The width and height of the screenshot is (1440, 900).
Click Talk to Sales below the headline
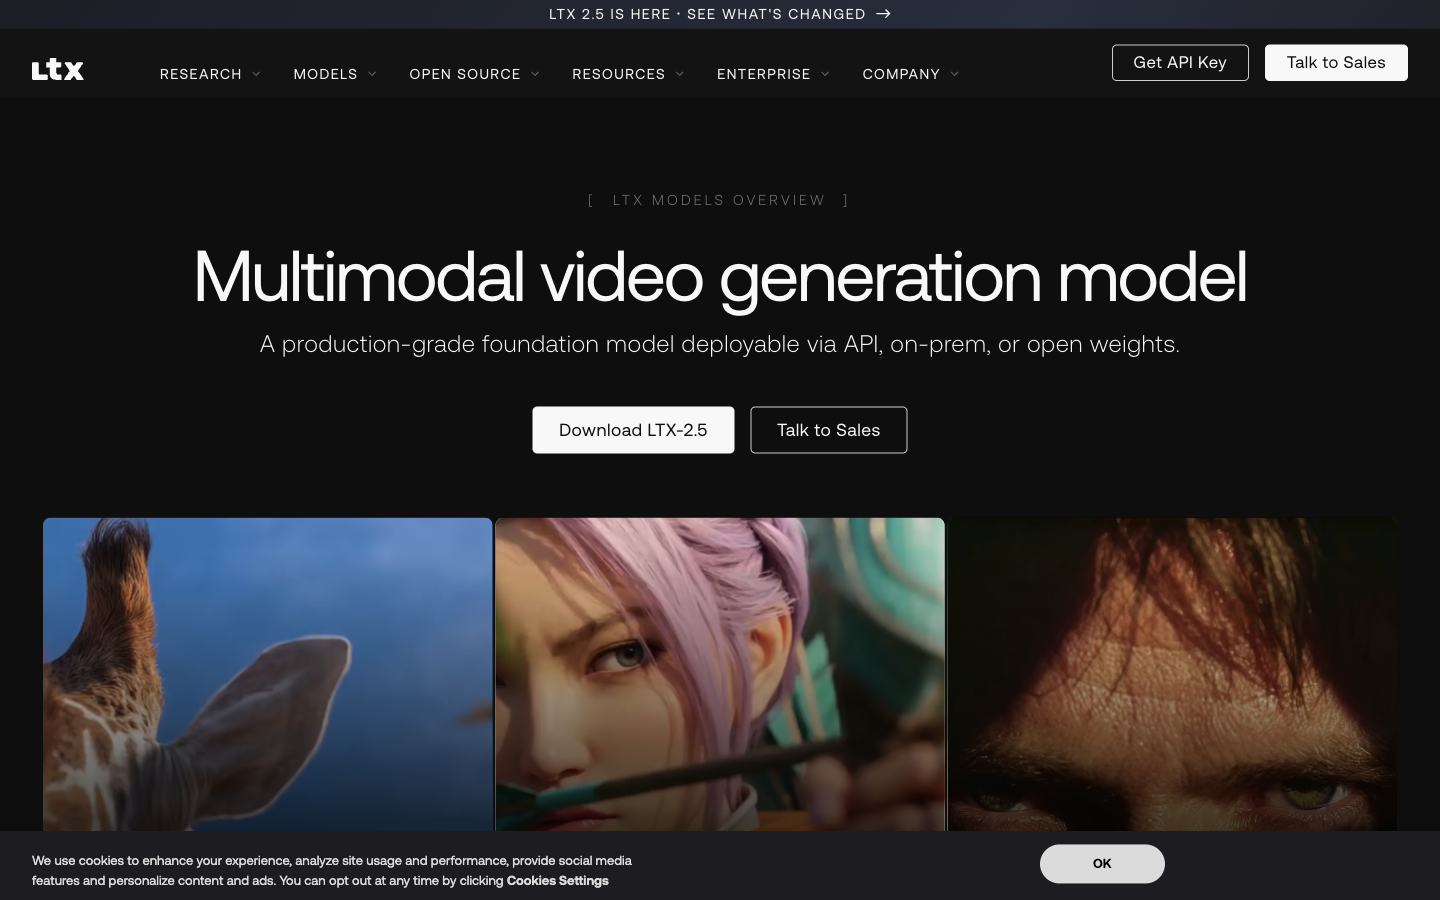829,430
